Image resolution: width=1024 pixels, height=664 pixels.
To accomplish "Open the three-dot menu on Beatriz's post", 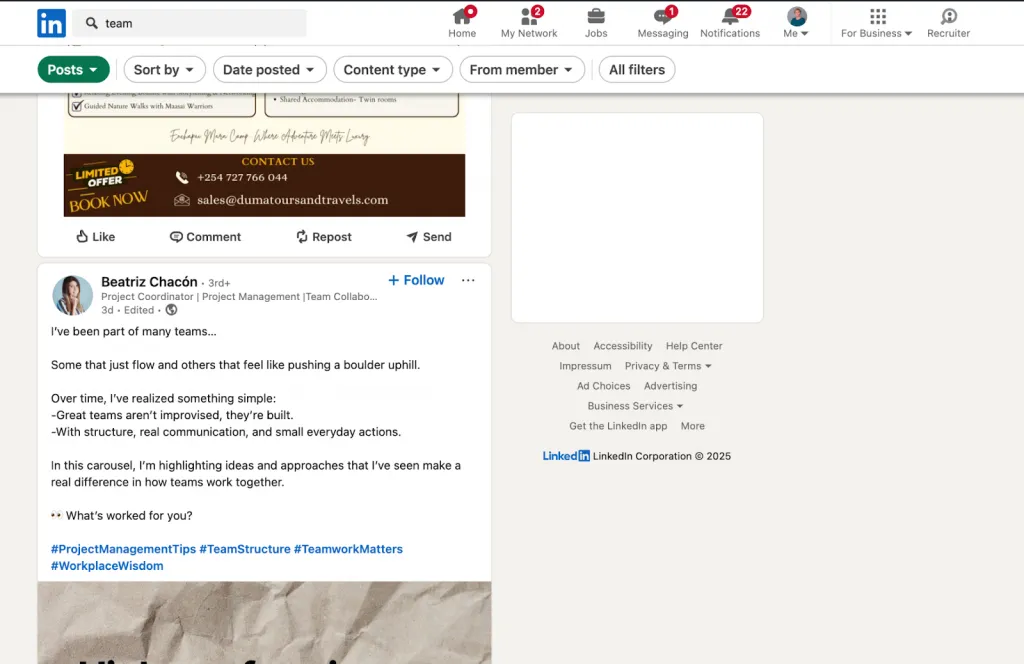I will click(468, 280).
